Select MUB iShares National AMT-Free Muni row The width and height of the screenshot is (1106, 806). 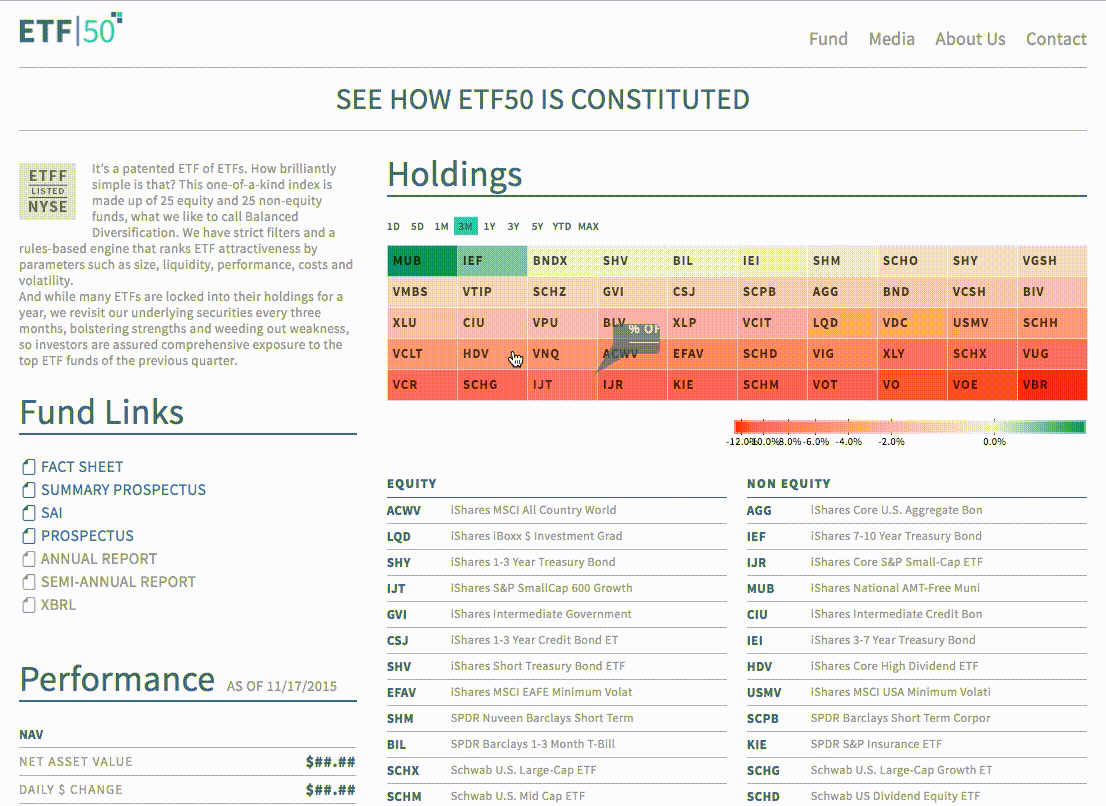[917, 589]
